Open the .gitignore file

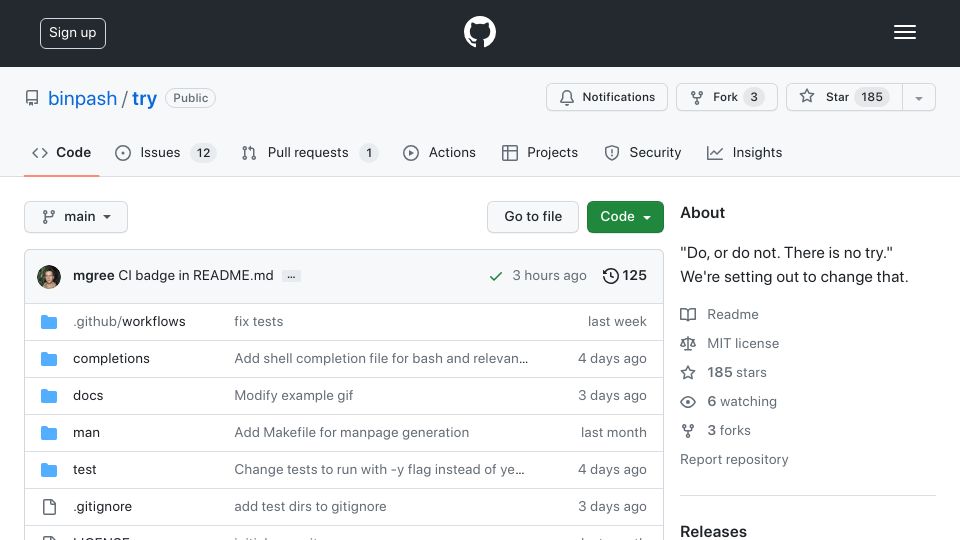click(102, 506)
